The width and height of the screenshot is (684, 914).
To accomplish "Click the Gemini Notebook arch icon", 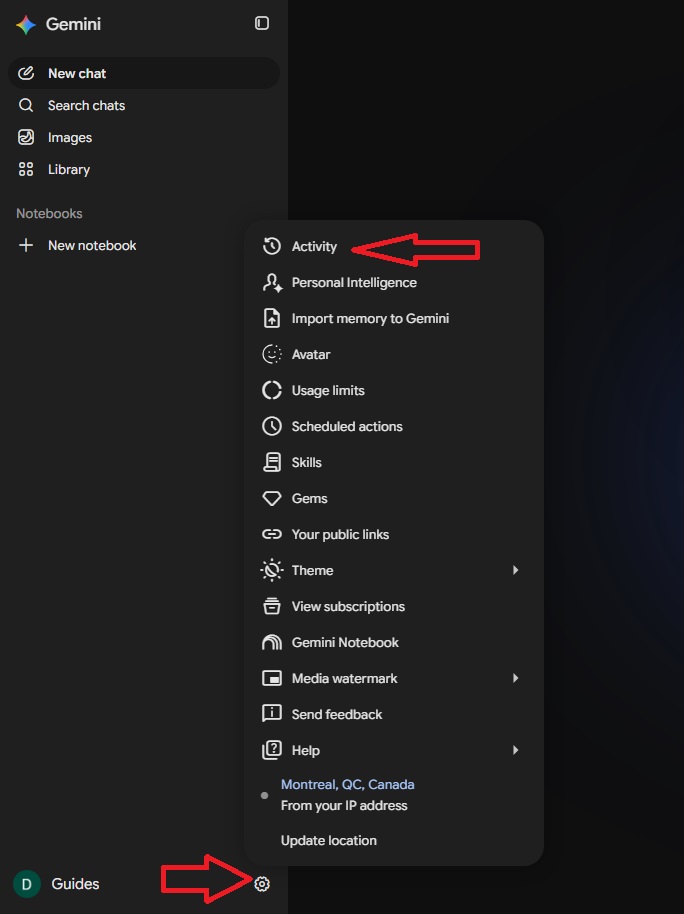I will pyautogui.click(x=272, y=643).
